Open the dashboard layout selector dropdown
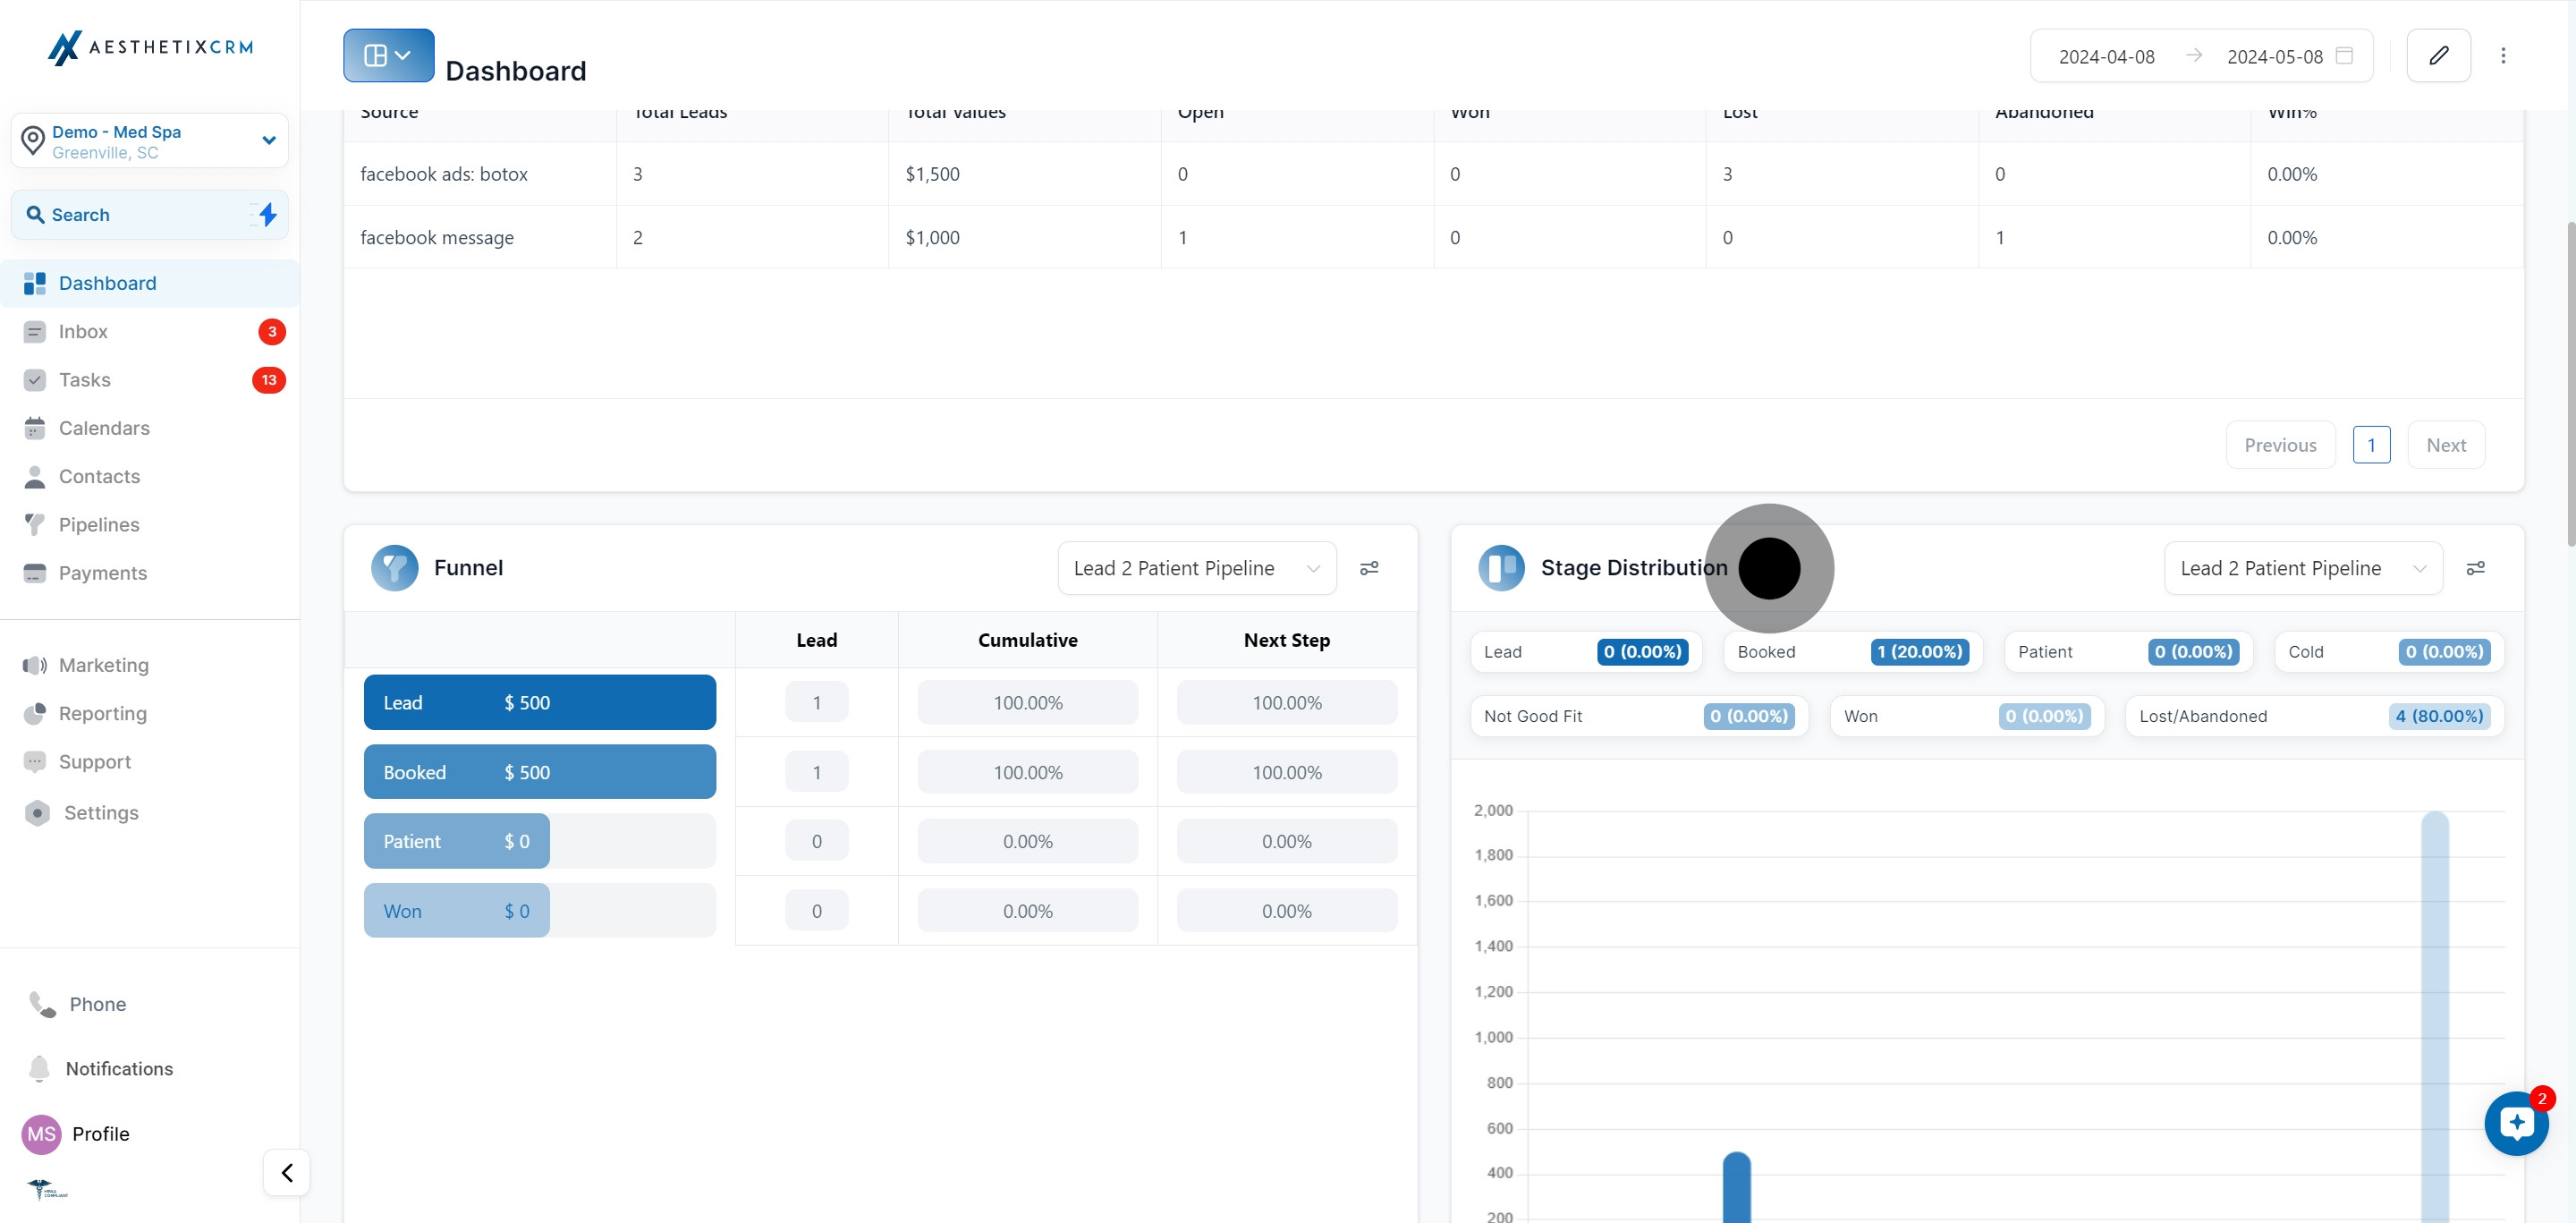Image resolution: width=2576 pixels, height=1223 pixels. tap(388, 56)
